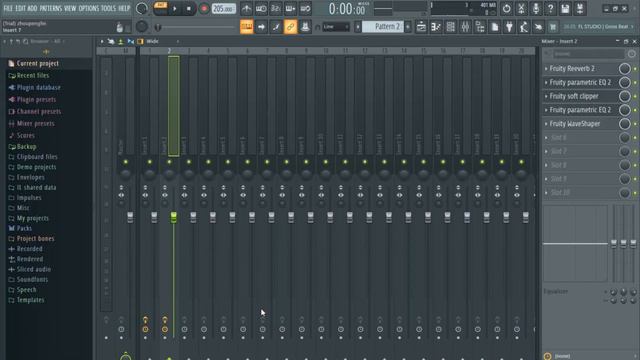Click the Fruity Reeverb 2 mix level knob
The image size is (640, 360).
point(624,69)
